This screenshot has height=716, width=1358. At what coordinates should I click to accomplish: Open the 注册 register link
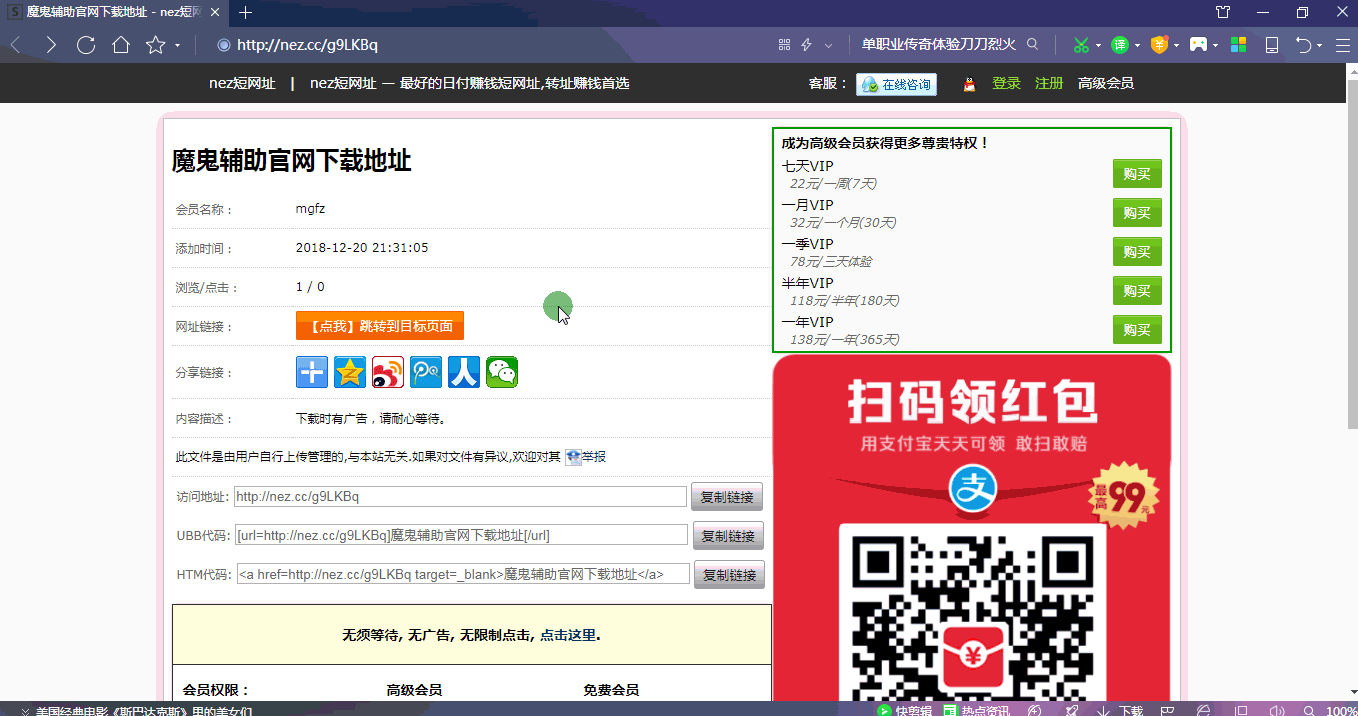pos(1049,83)
